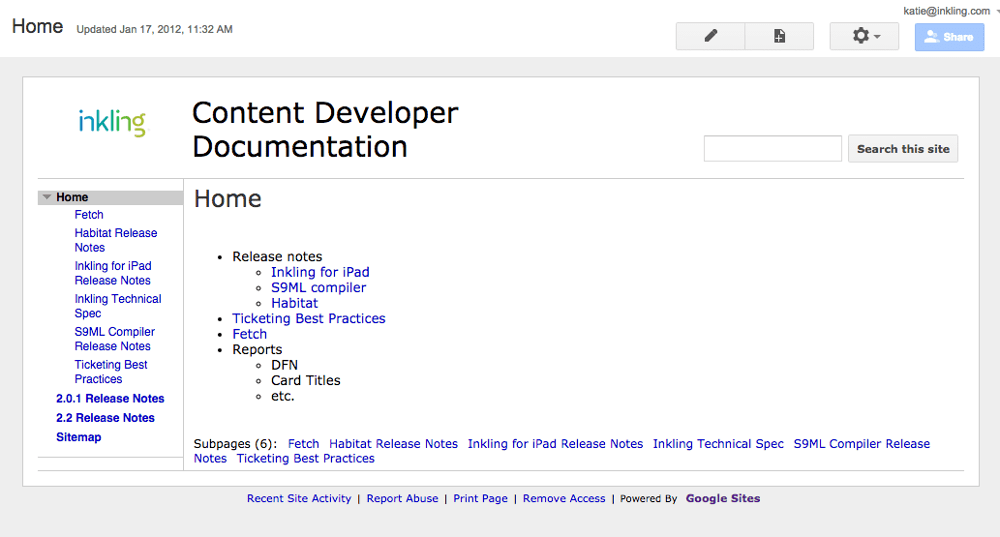Open Inkling Technical Spec subpage link
The height and width of the screenshot is (537, 1000).
point(718,444)
